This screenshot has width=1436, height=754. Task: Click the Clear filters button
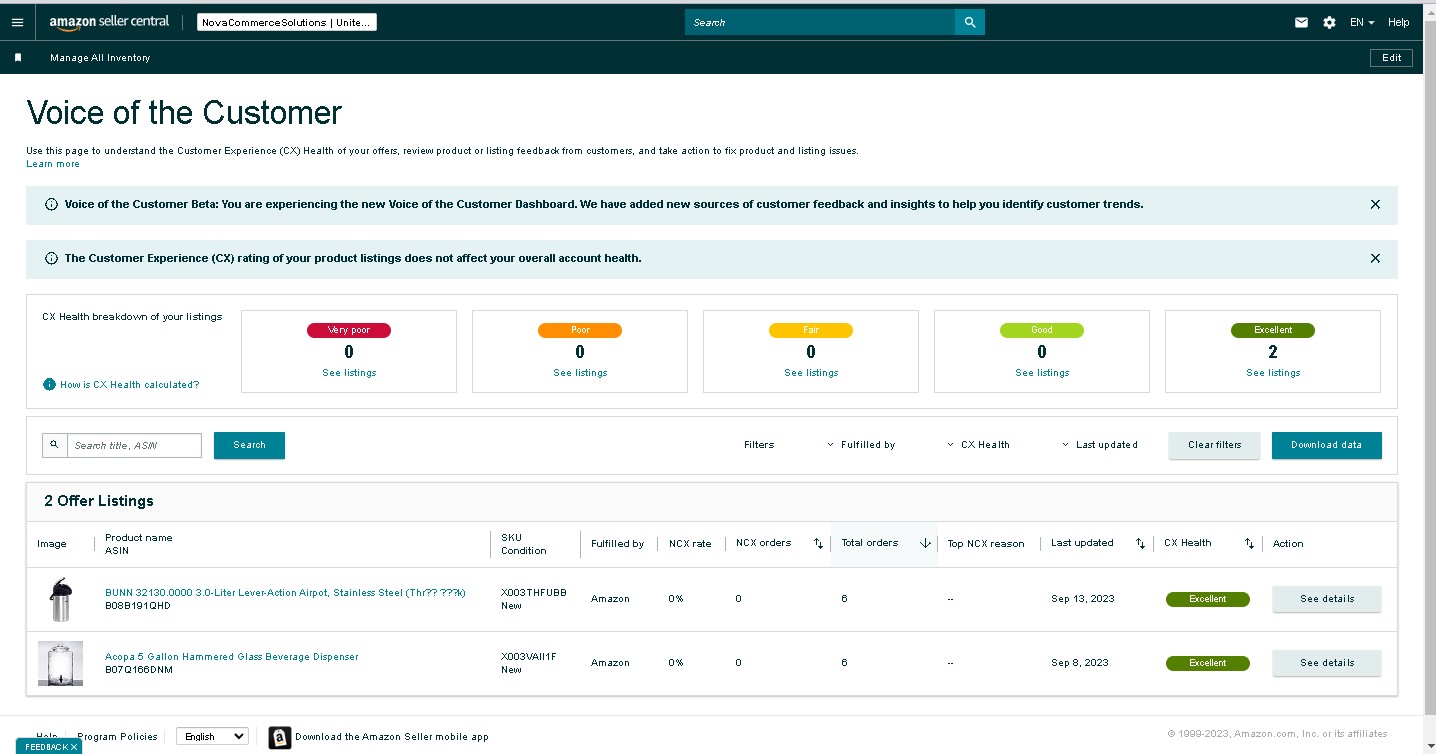[1214, 445]
